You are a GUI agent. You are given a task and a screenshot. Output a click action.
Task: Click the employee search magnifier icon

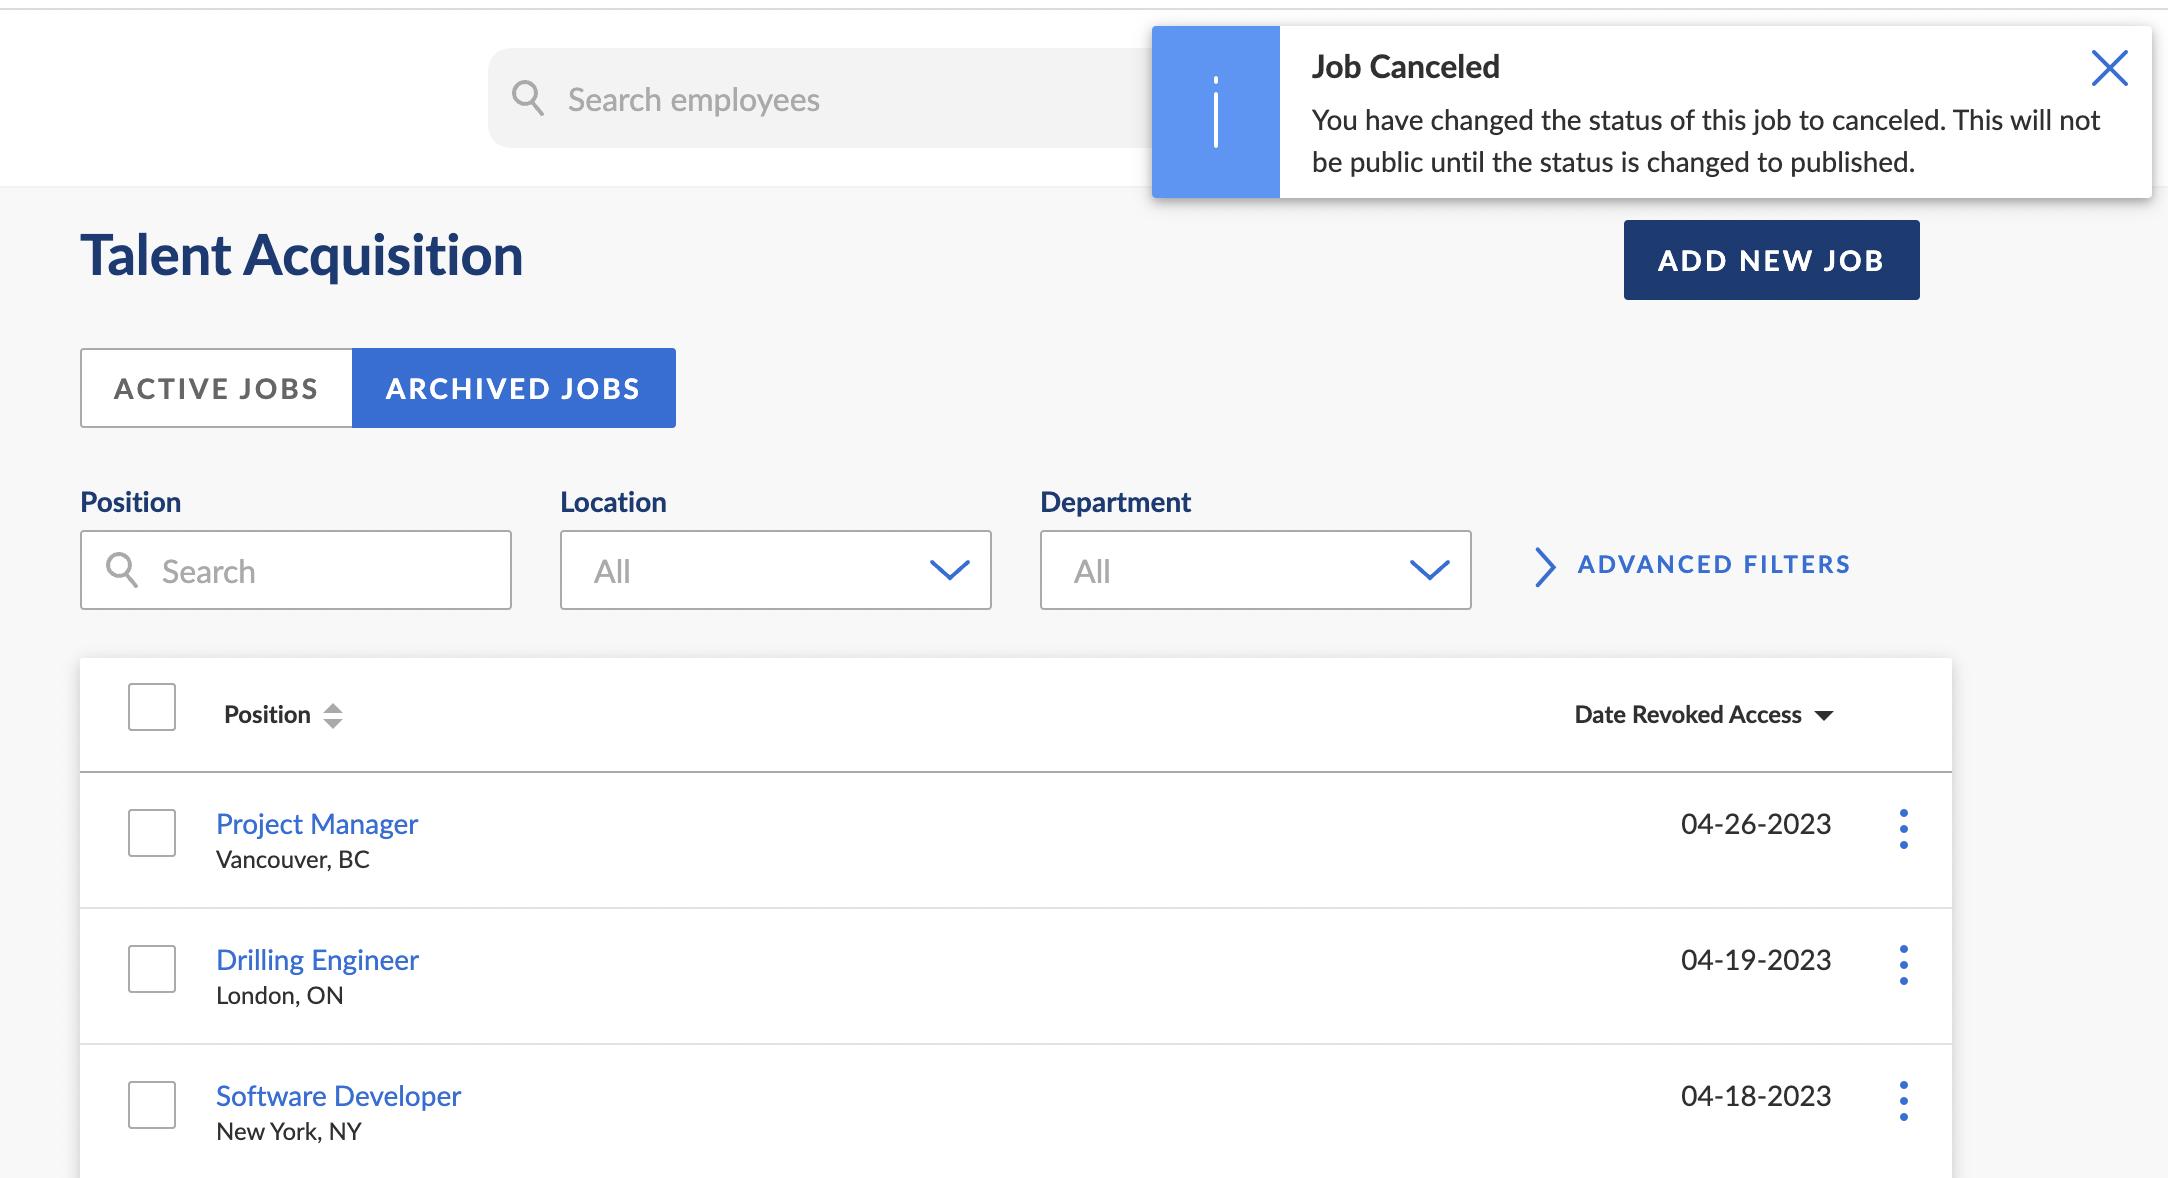coord(528,99)
